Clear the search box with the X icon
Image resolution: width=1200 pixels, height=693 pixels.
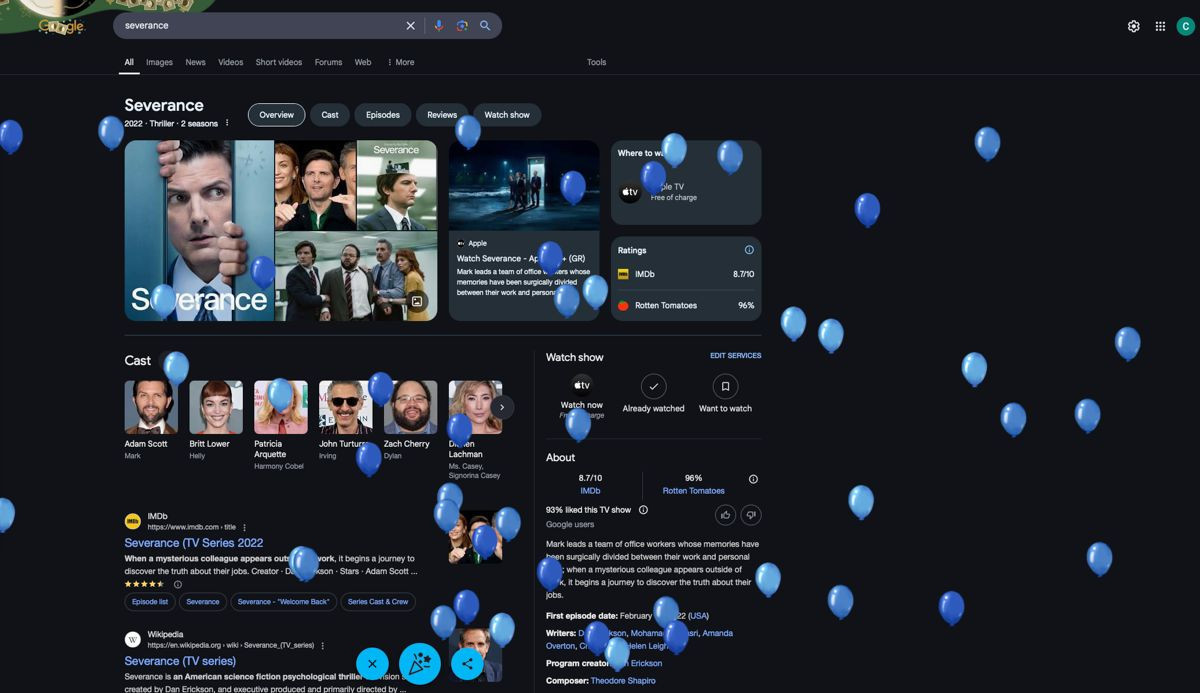tap(410, 26)
